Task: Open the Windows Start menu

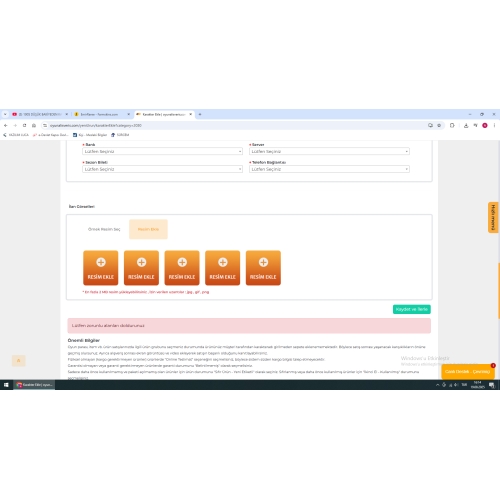Action: click(x=6, y=385)
